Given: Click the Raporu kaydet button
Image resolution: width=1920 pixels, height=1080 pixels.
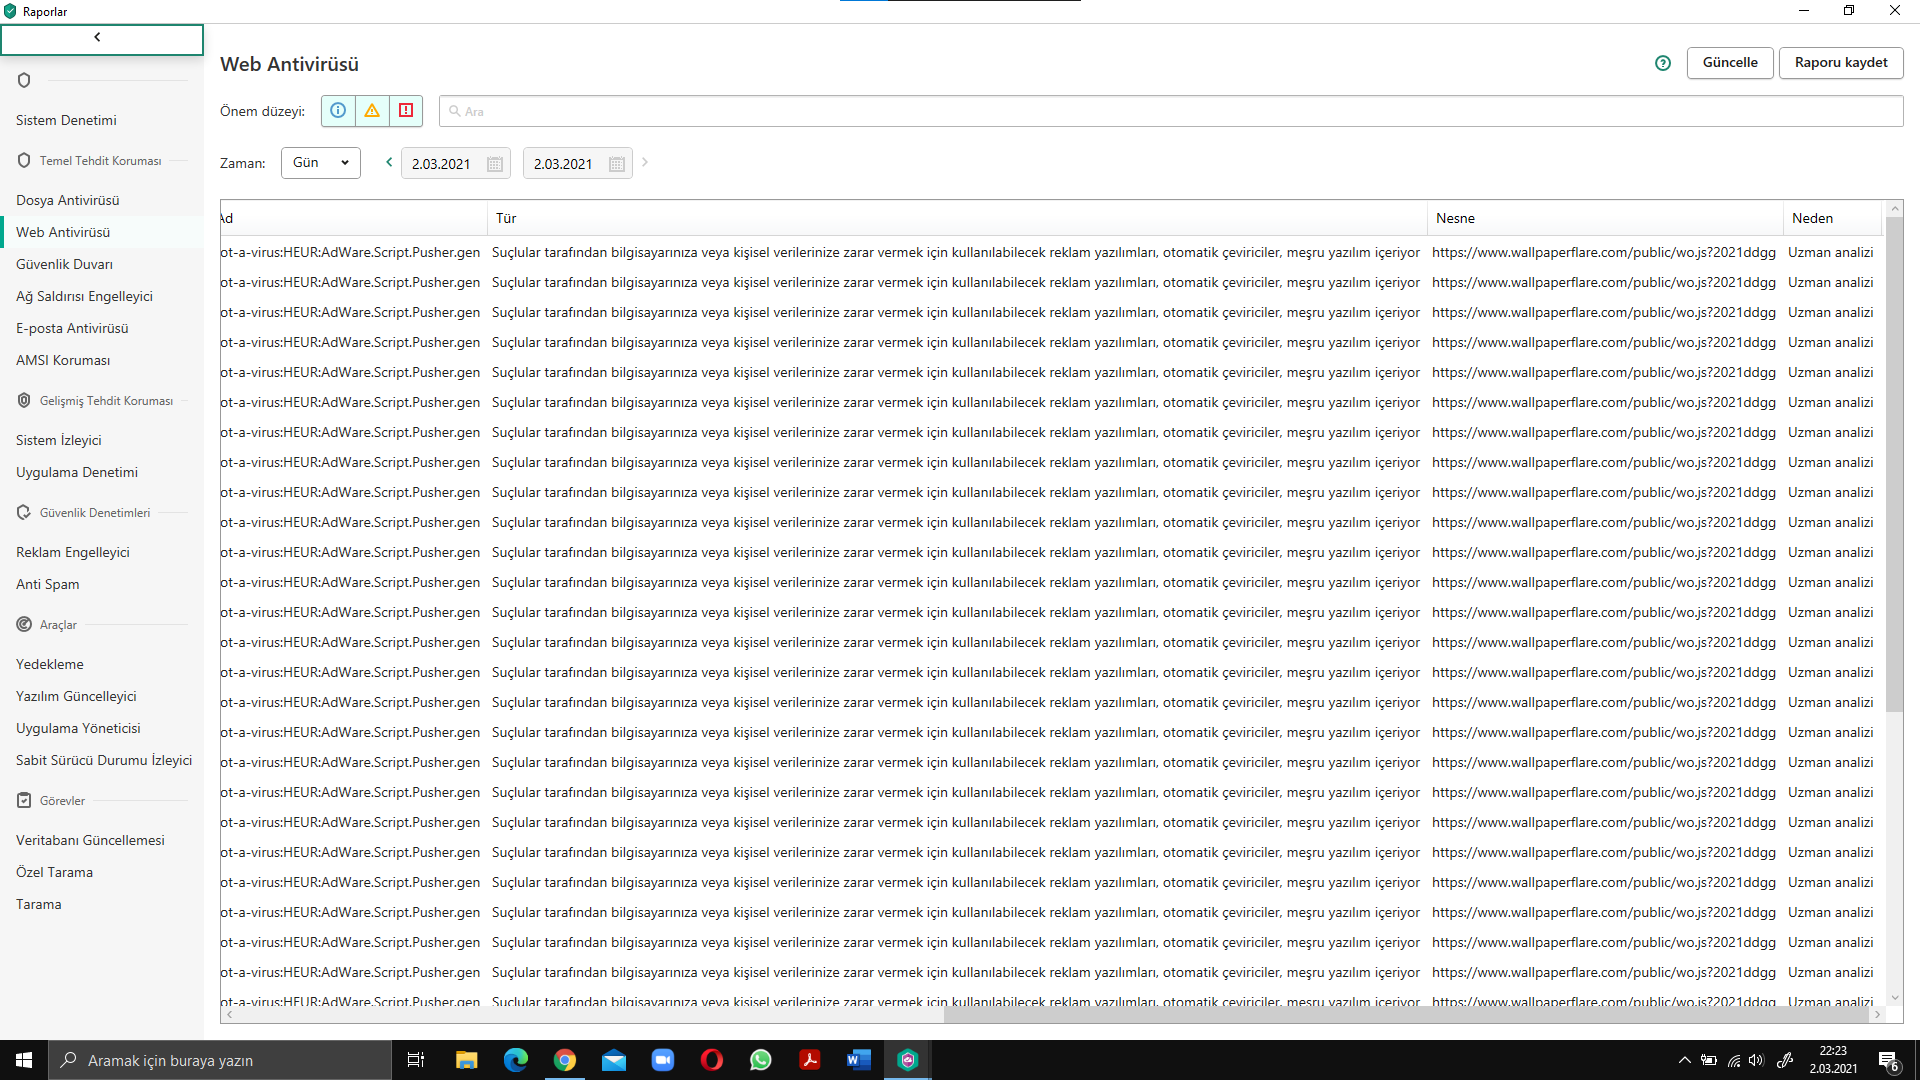Looking at the screenshot, I should pyautogui.click(x=1841, y=62).
